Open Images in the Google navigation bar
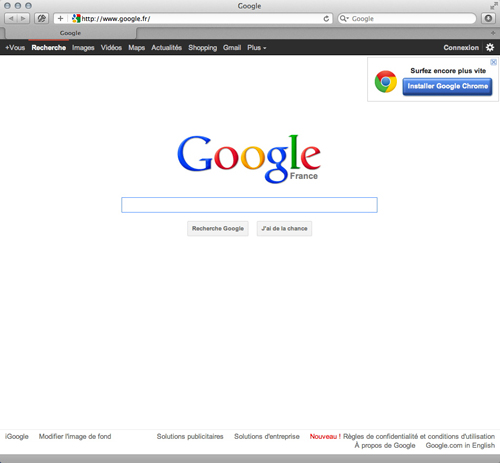 tap(83, 48)
